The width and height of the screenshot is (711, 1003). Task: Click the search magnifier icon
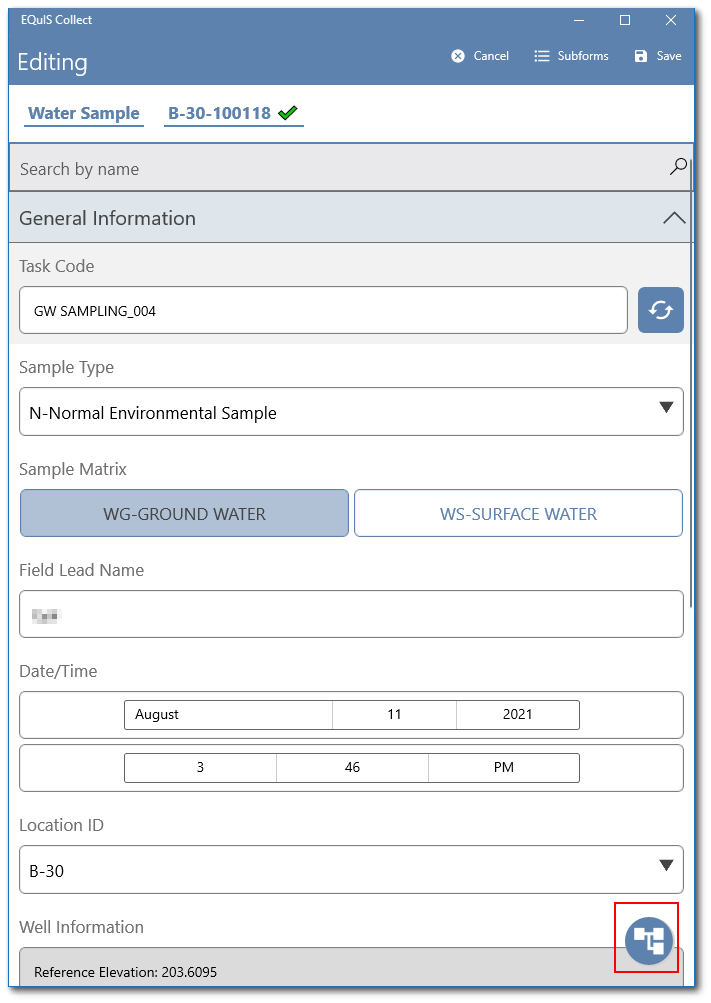click(x=678, y=167)
